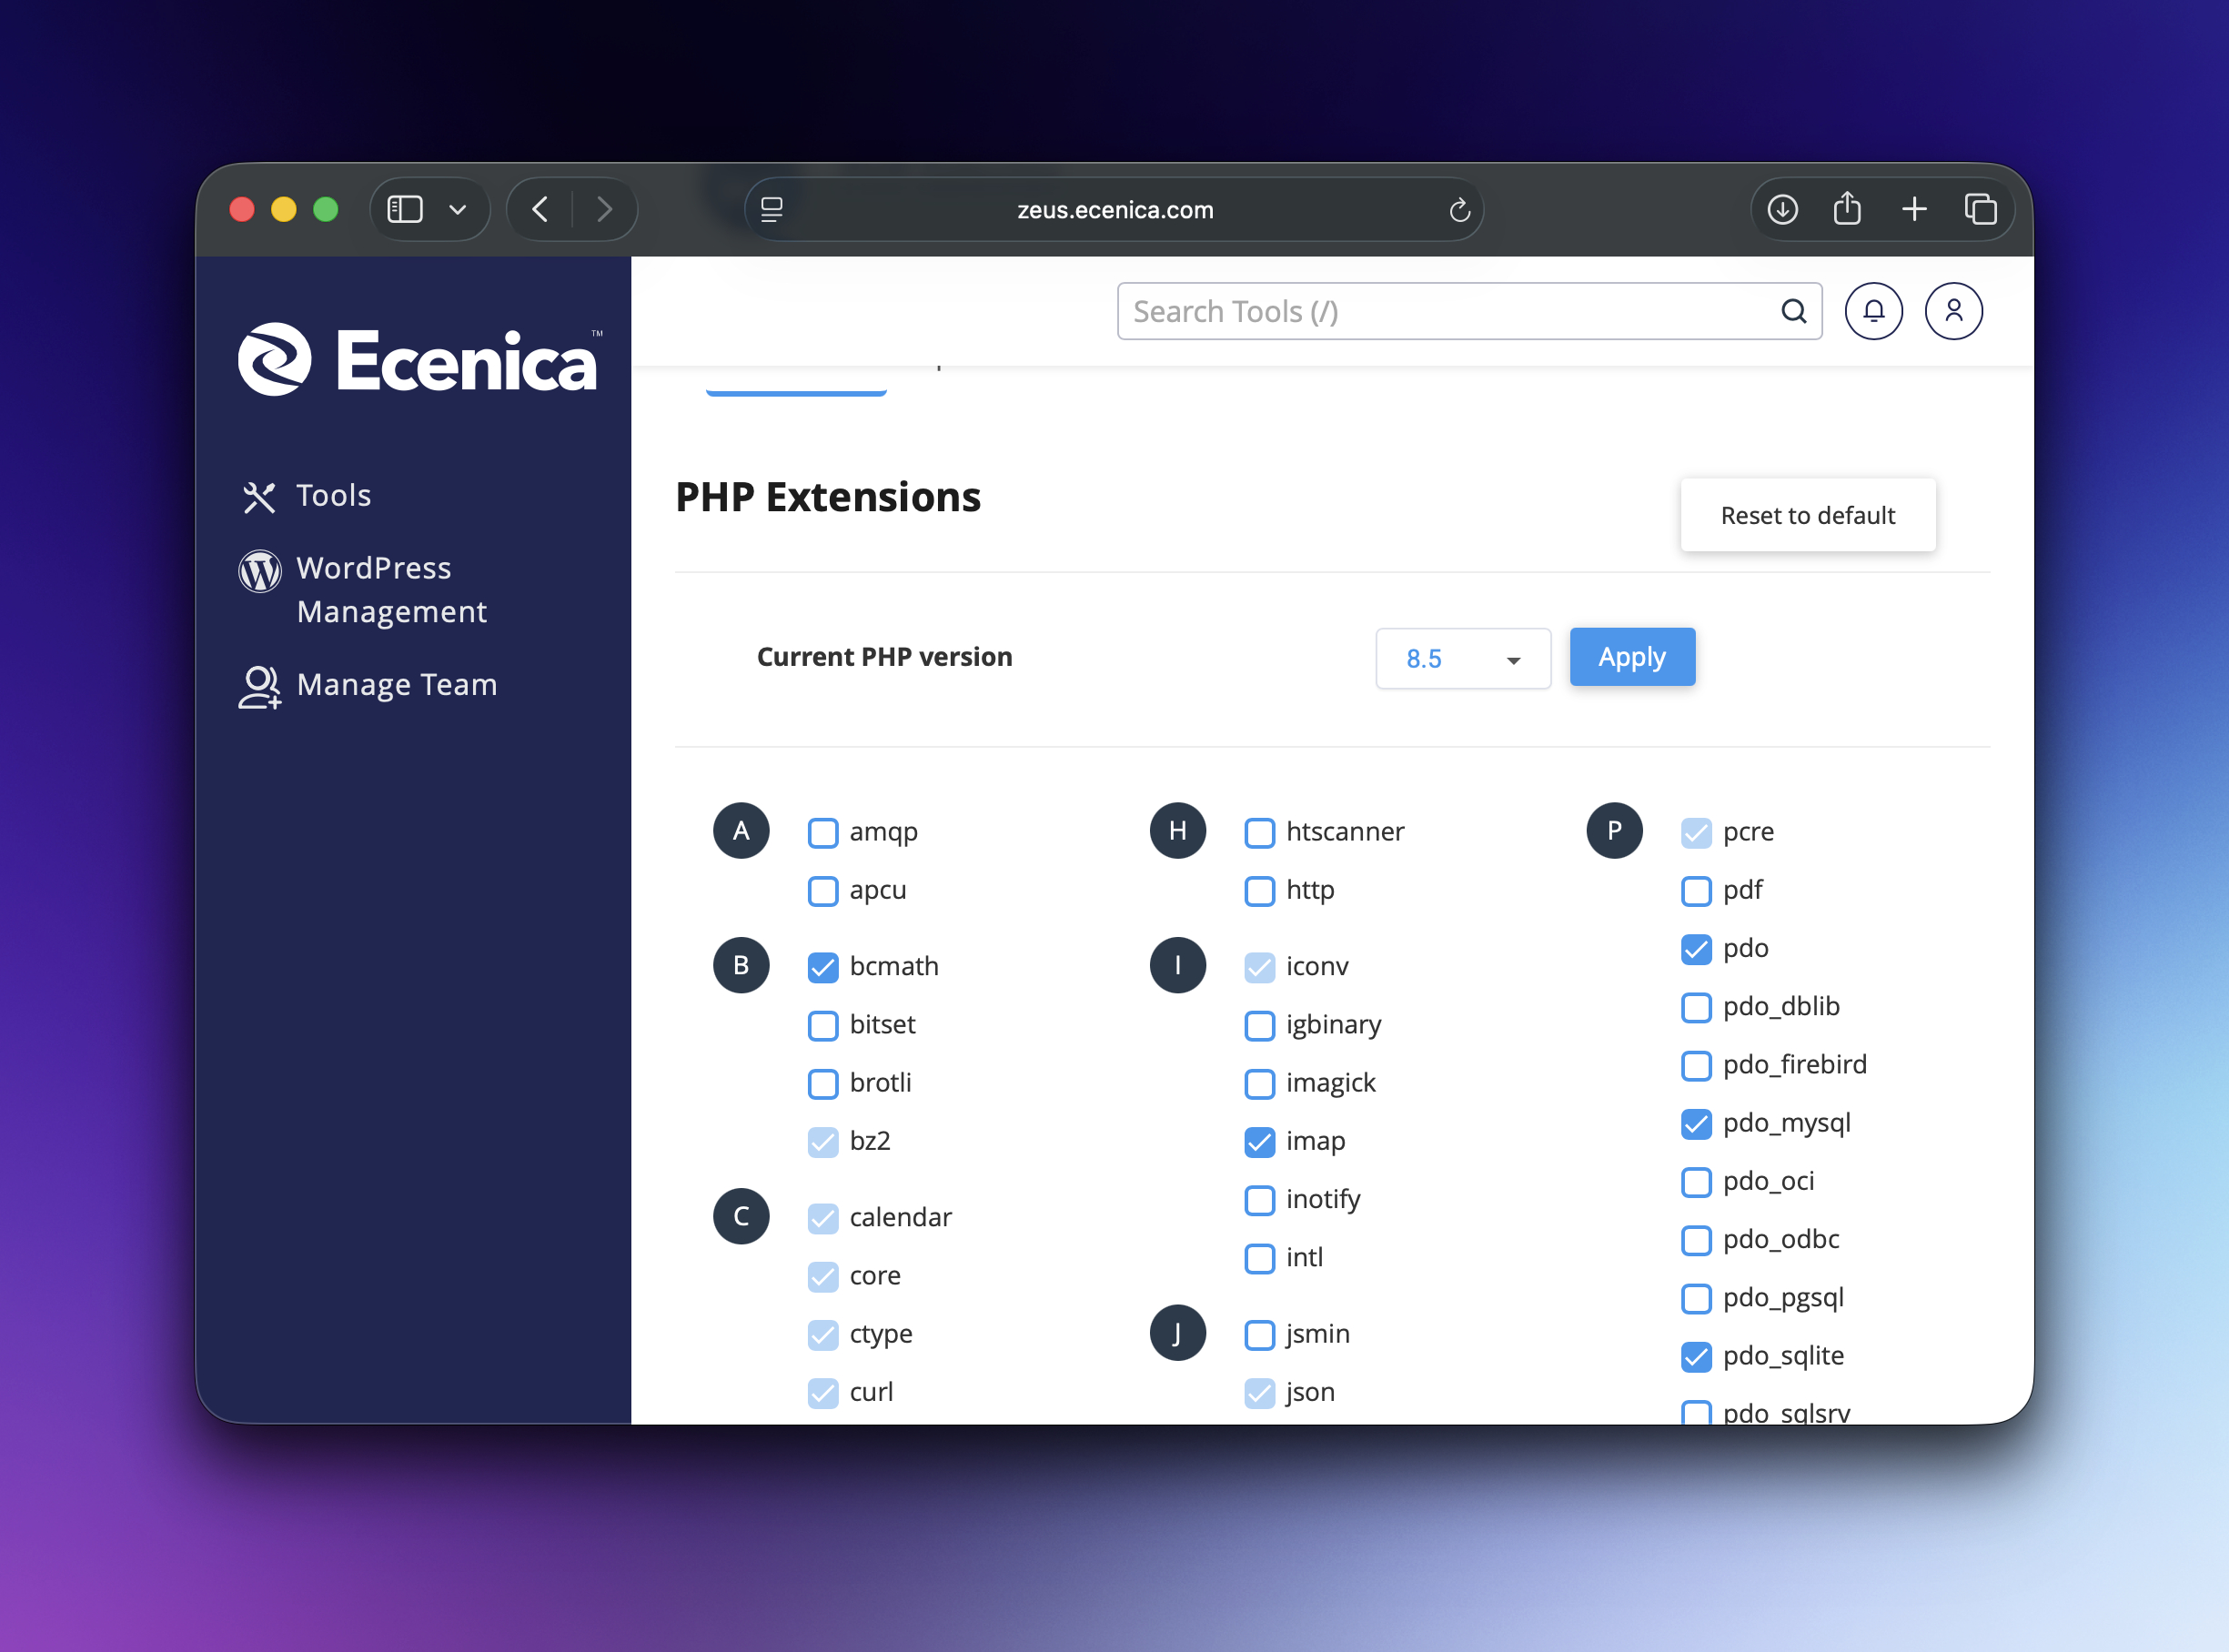Disable the imap extension checkbox
Image resolution: width=2229 pixels, height=1652 pixels.
tap(1260, 1142)
